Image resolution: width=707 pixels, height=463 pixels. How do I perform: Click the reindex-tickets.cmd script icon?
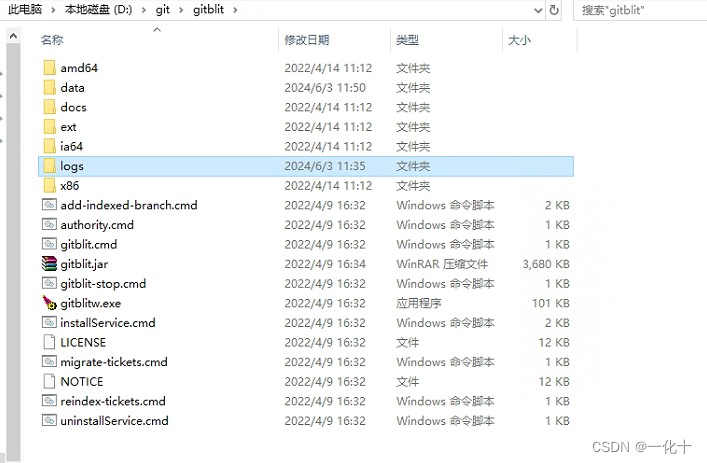(x=49, y=401)
